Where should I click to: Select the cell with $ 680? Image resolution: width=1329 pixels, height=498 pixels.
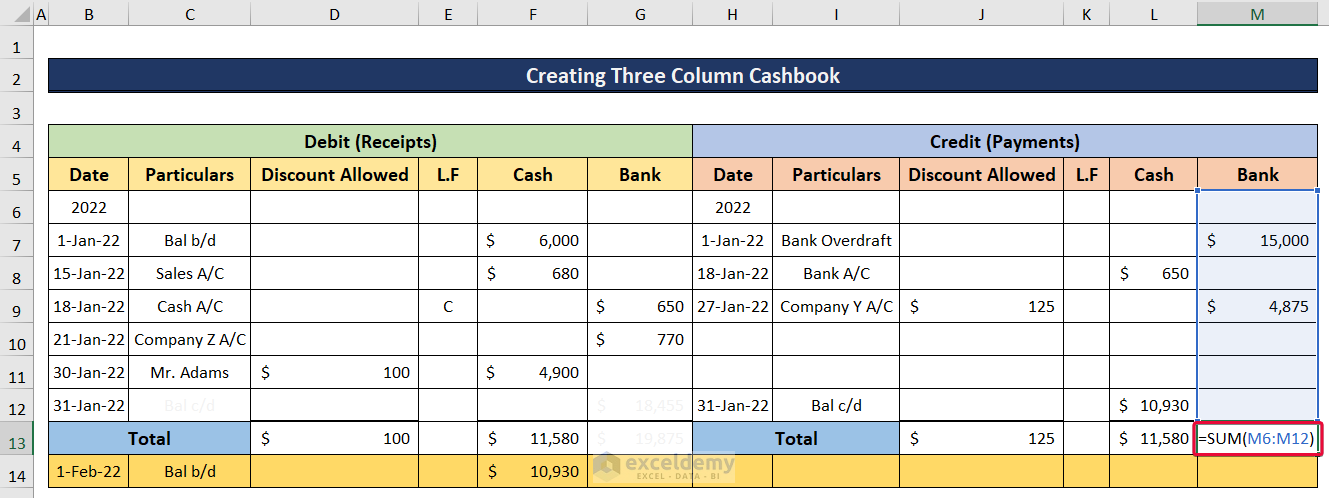pos(532,273)
